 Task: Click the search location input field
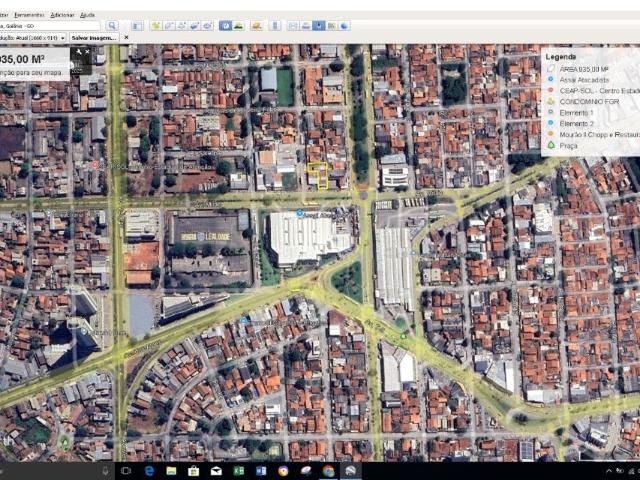click(x=50, y=26)
